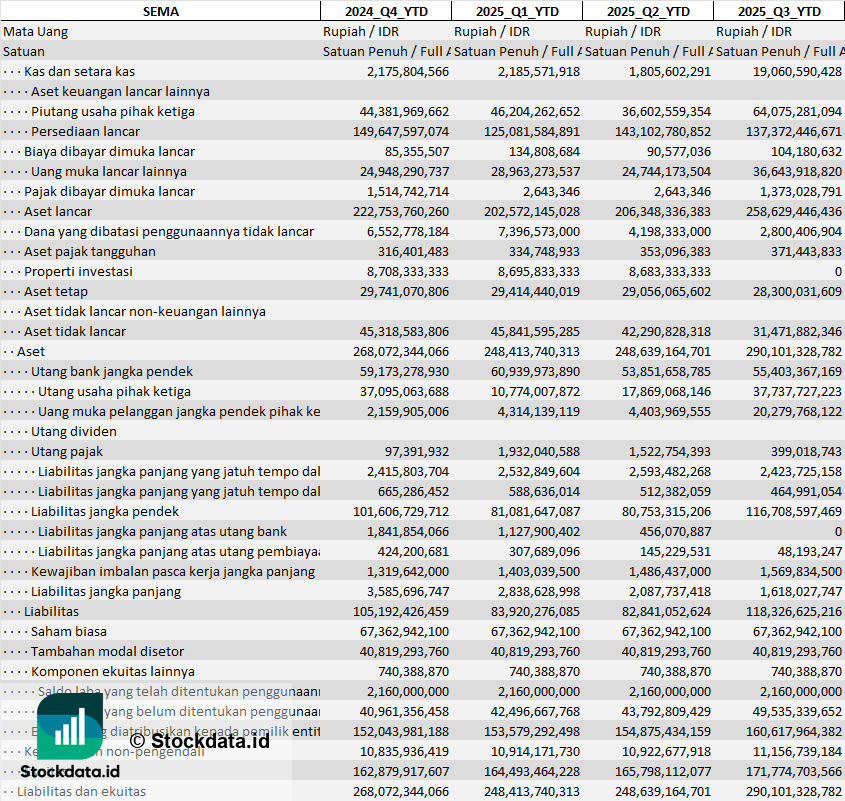845x801 pixels.
Task: Click long-term bank debt value 1,127,900,402
Action: click(x=539, y=530)
